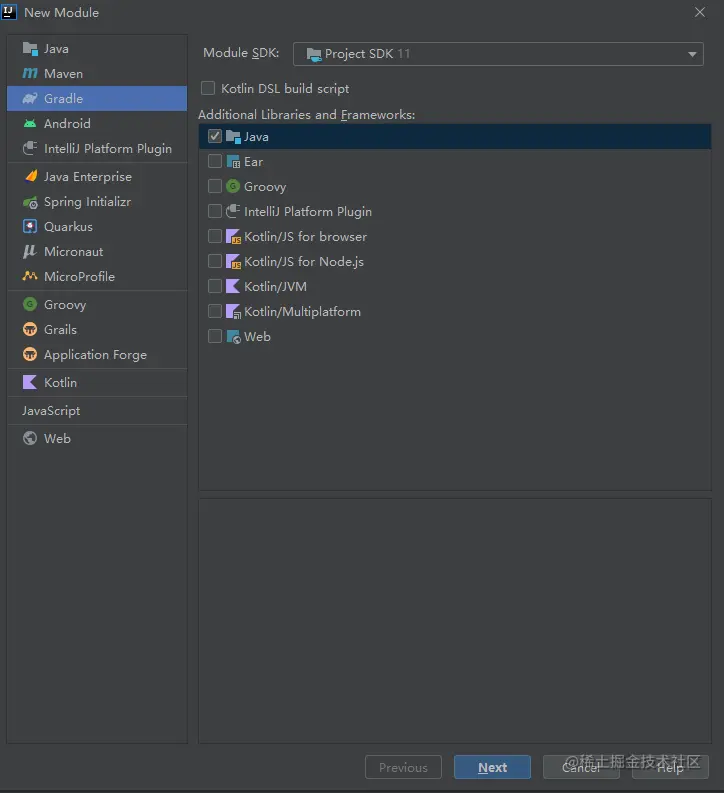Viewport: 724px width, 793px height.
Task: Check the Ear framework checkbox
Action: coord(215,161)
